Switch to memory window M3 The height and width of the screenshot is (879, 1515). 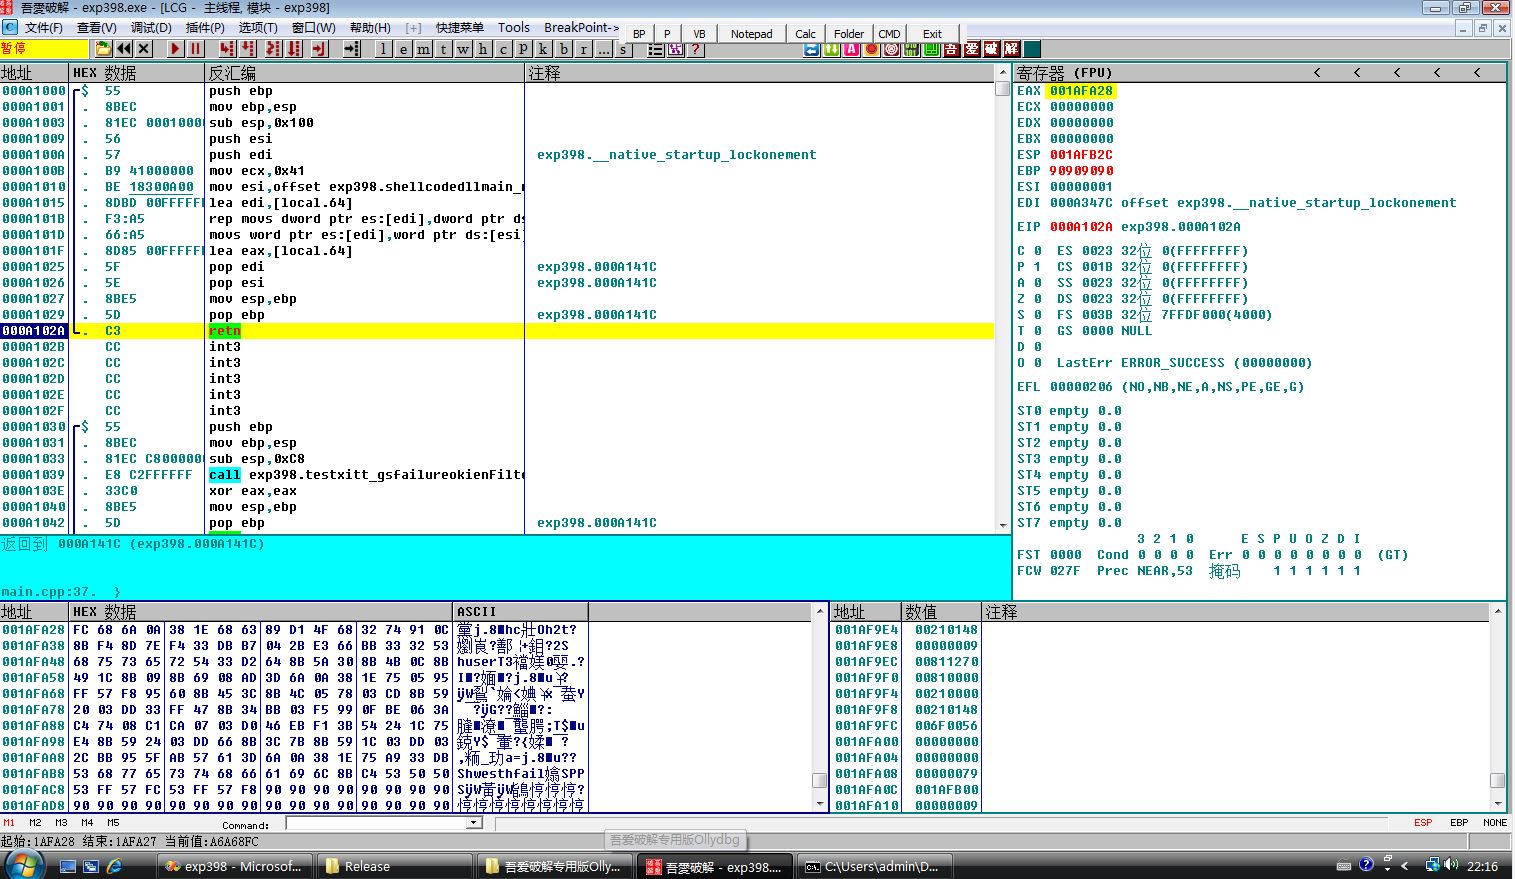point(61,823)
